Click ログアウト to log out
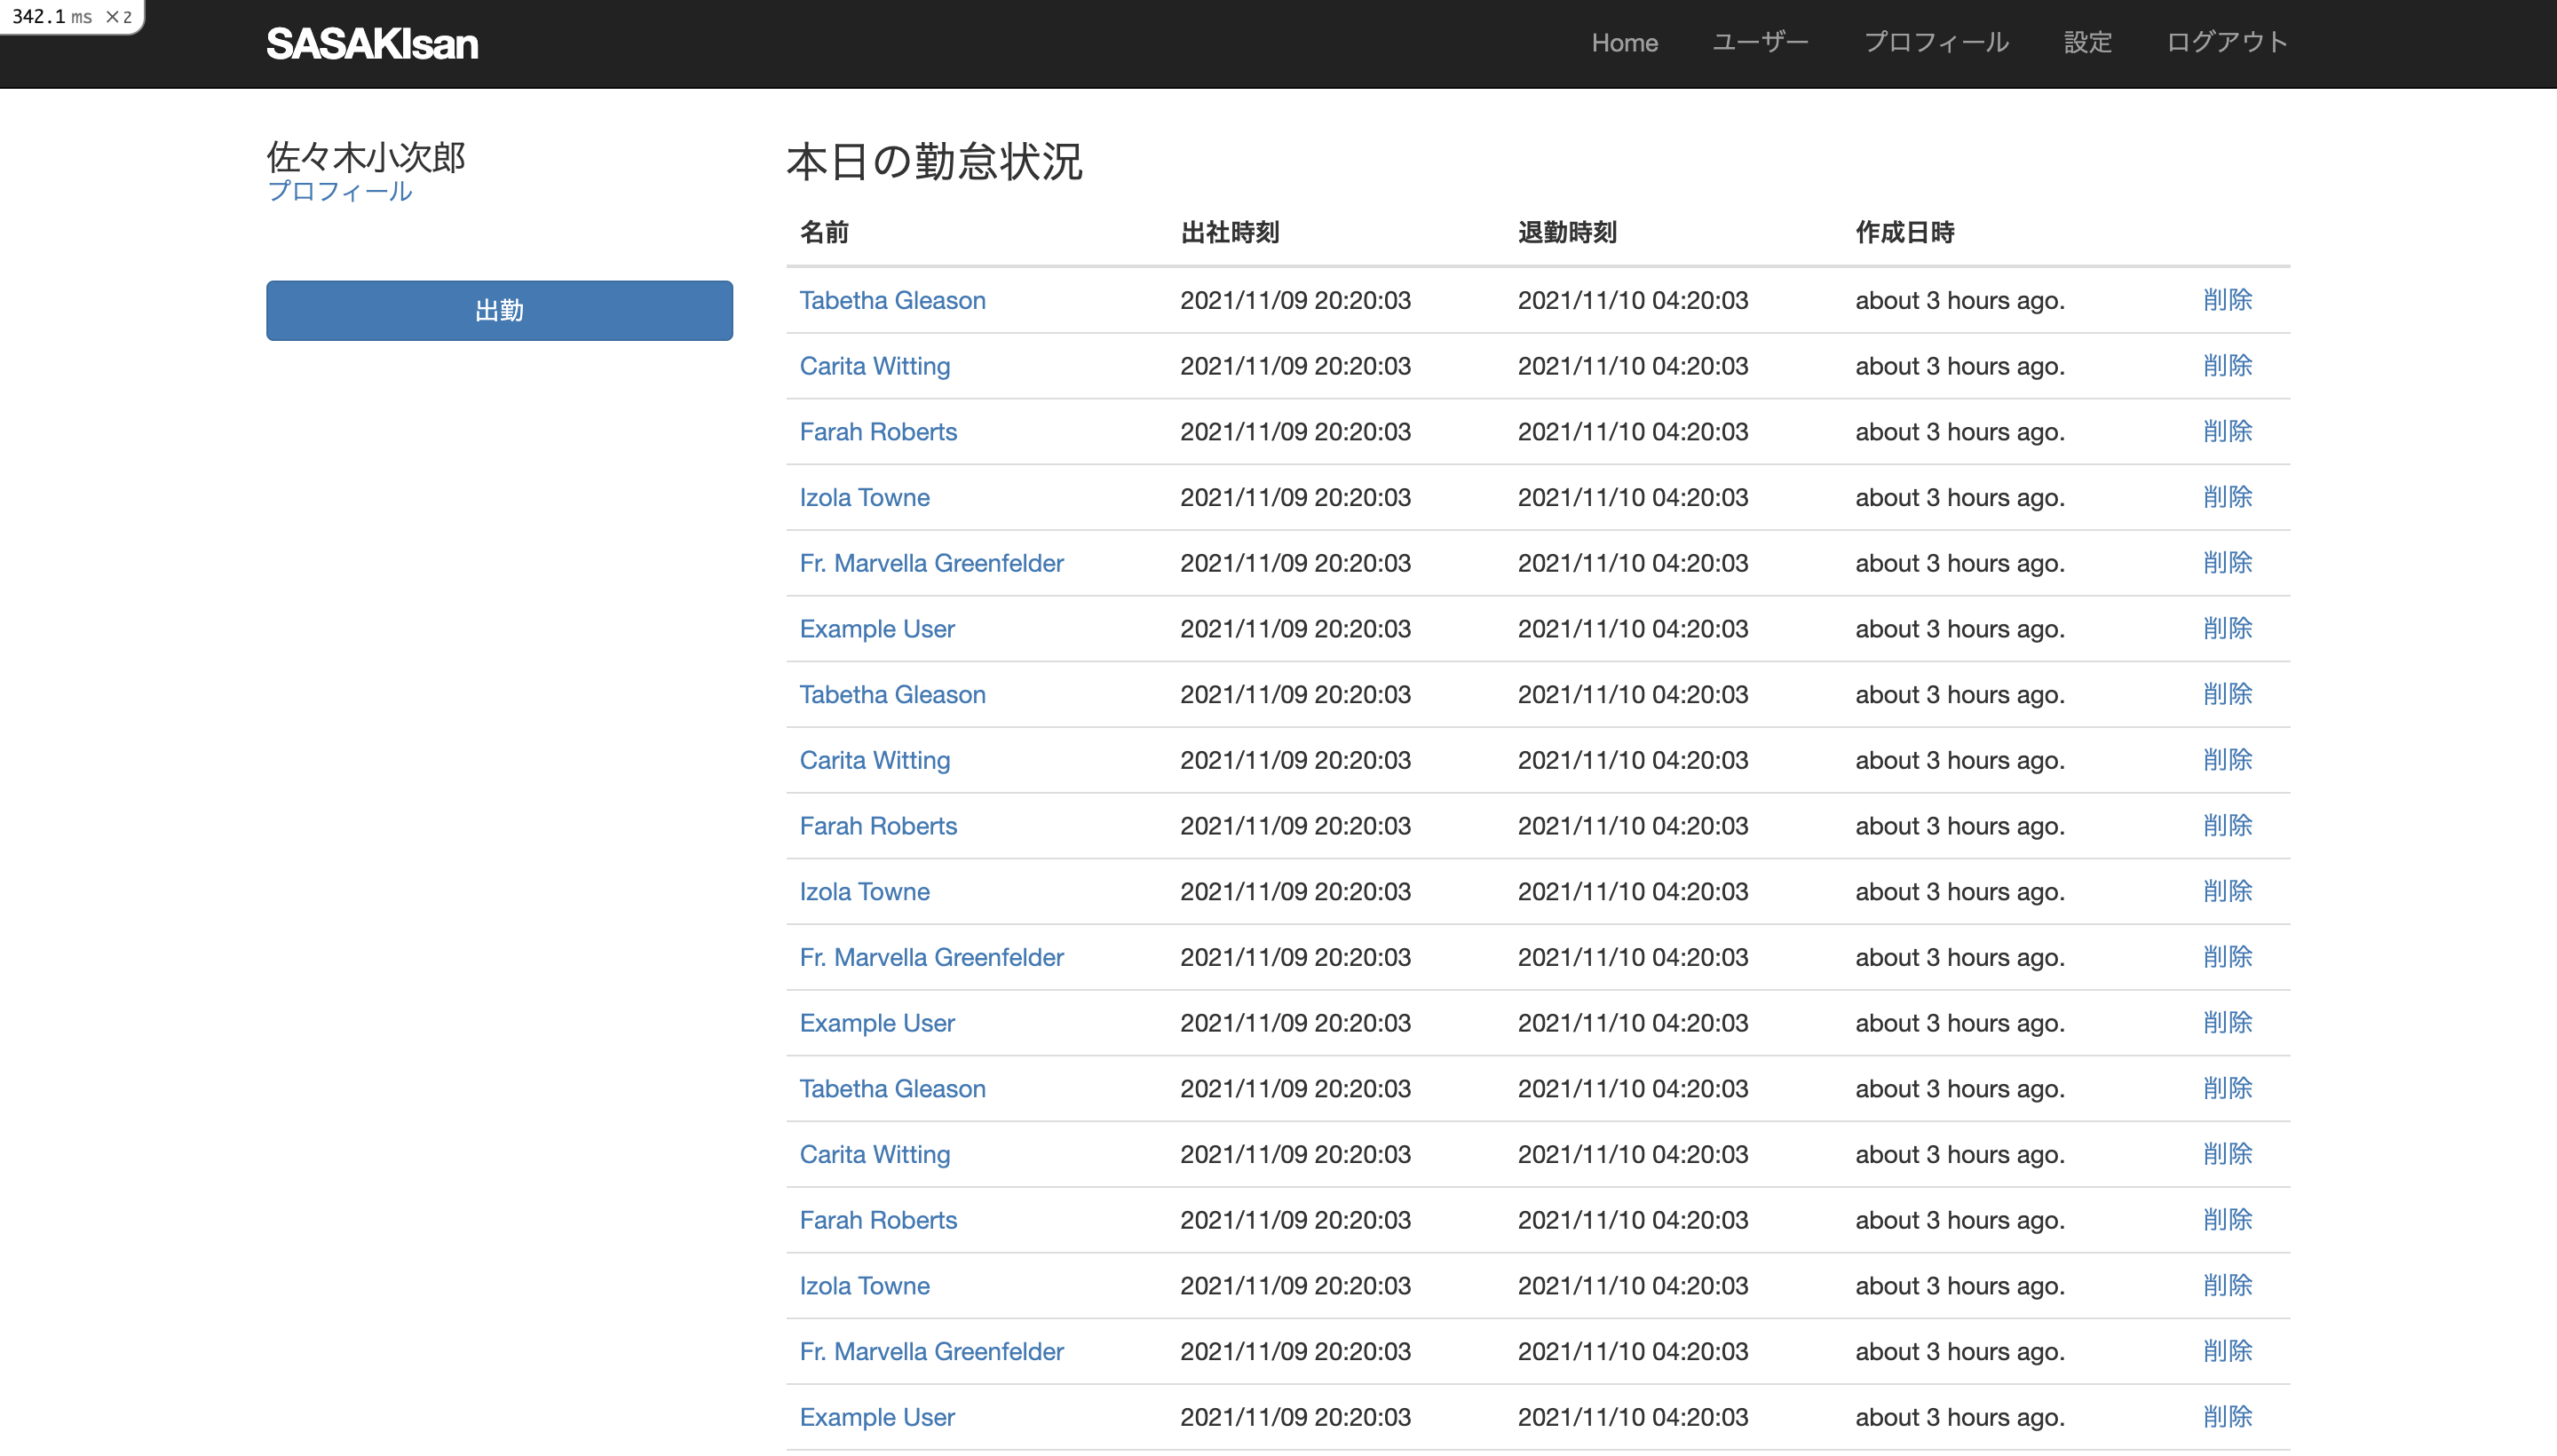Image resolution: width=2557 pixels, height=1456 pixels. (x=2226, y=43)
